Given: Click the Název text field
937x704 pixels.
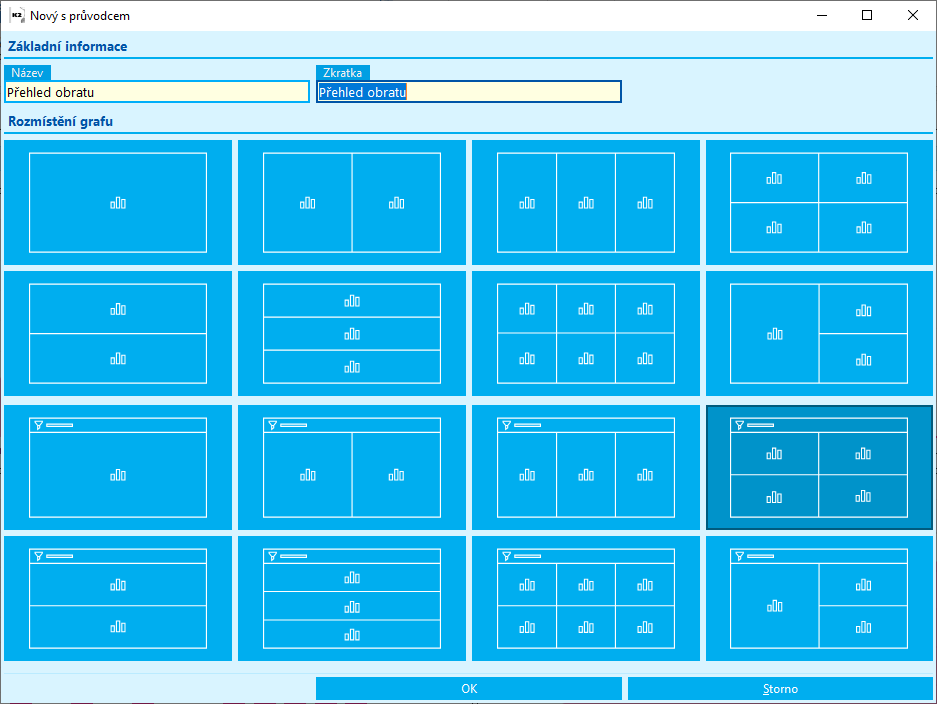Looking at the screenshot, I should (x=157, y=92).
